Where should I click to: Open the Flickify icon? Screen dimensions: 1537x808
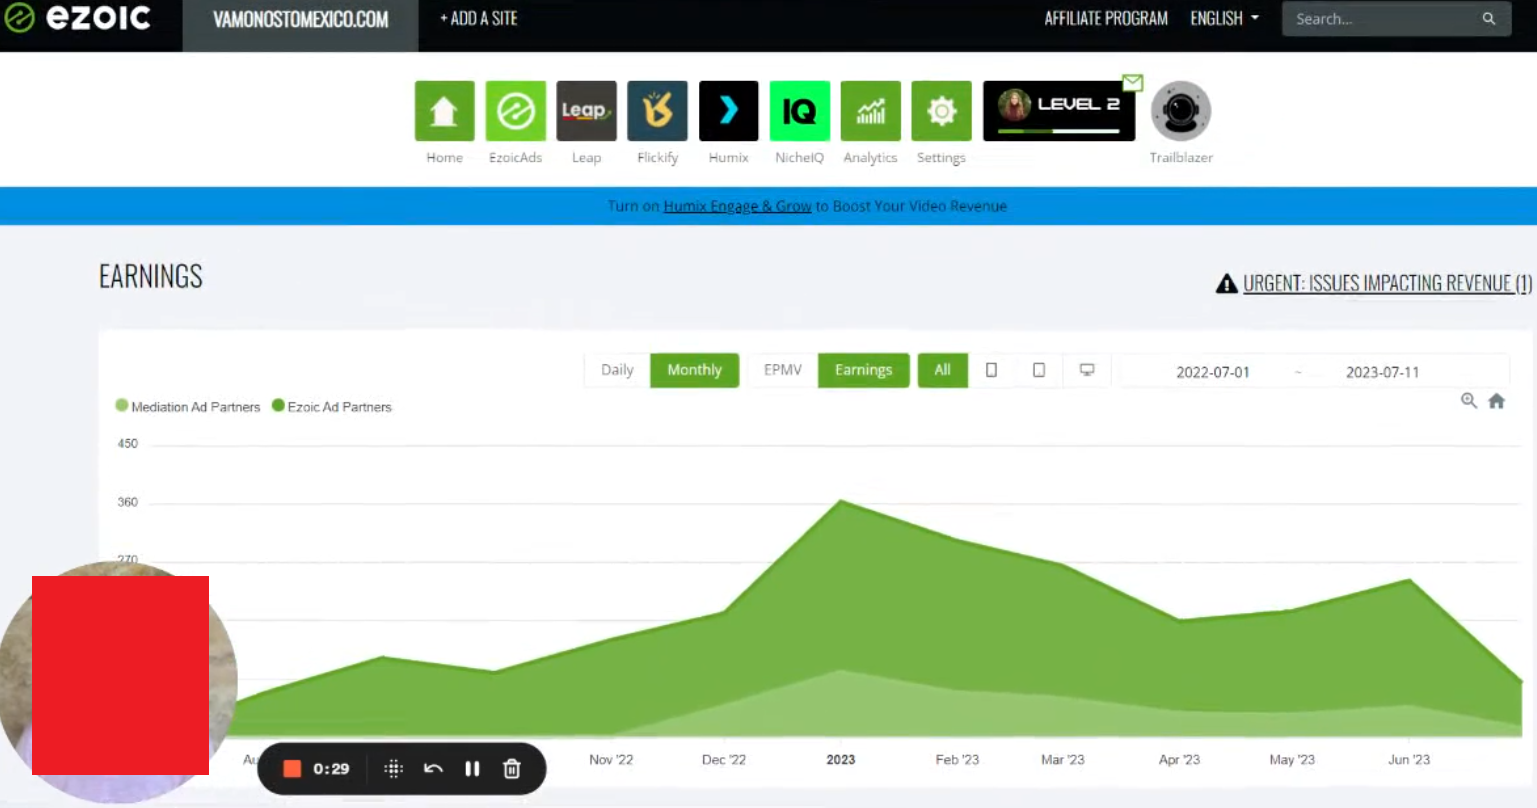point(657,111)
